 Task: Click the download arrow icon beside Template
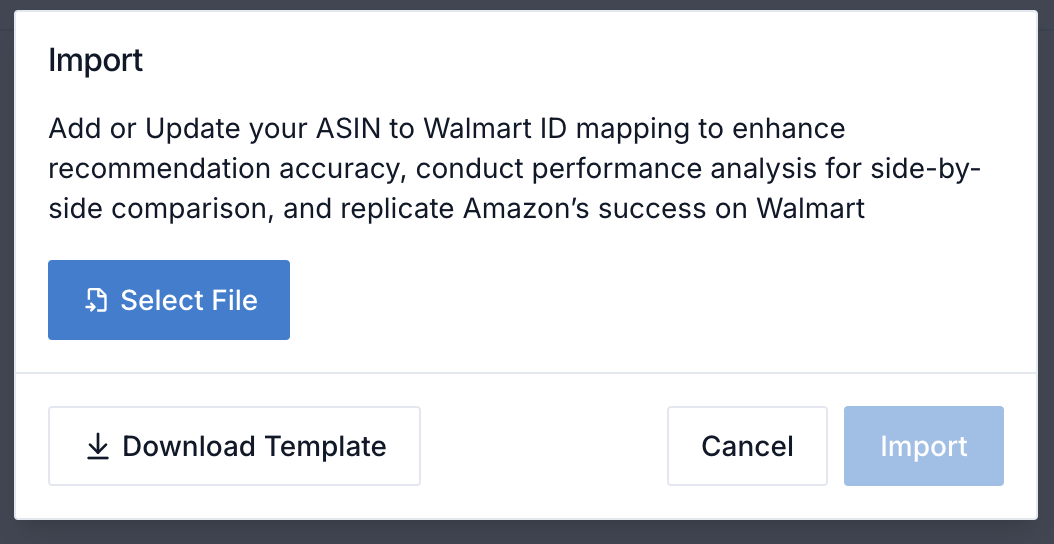point(98,446)
